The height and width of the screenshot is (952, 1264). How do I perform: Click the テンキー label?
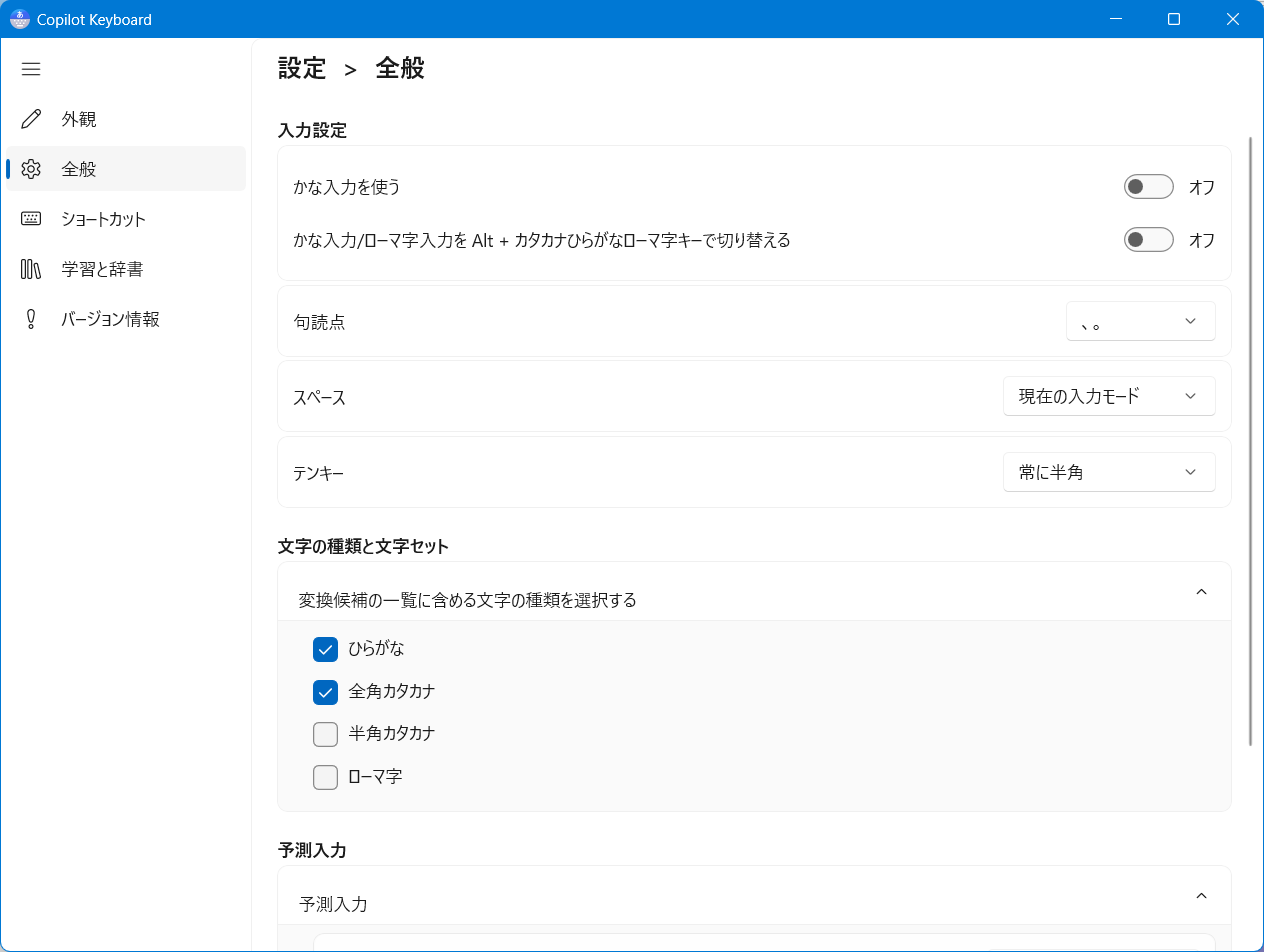click(318, 473)
